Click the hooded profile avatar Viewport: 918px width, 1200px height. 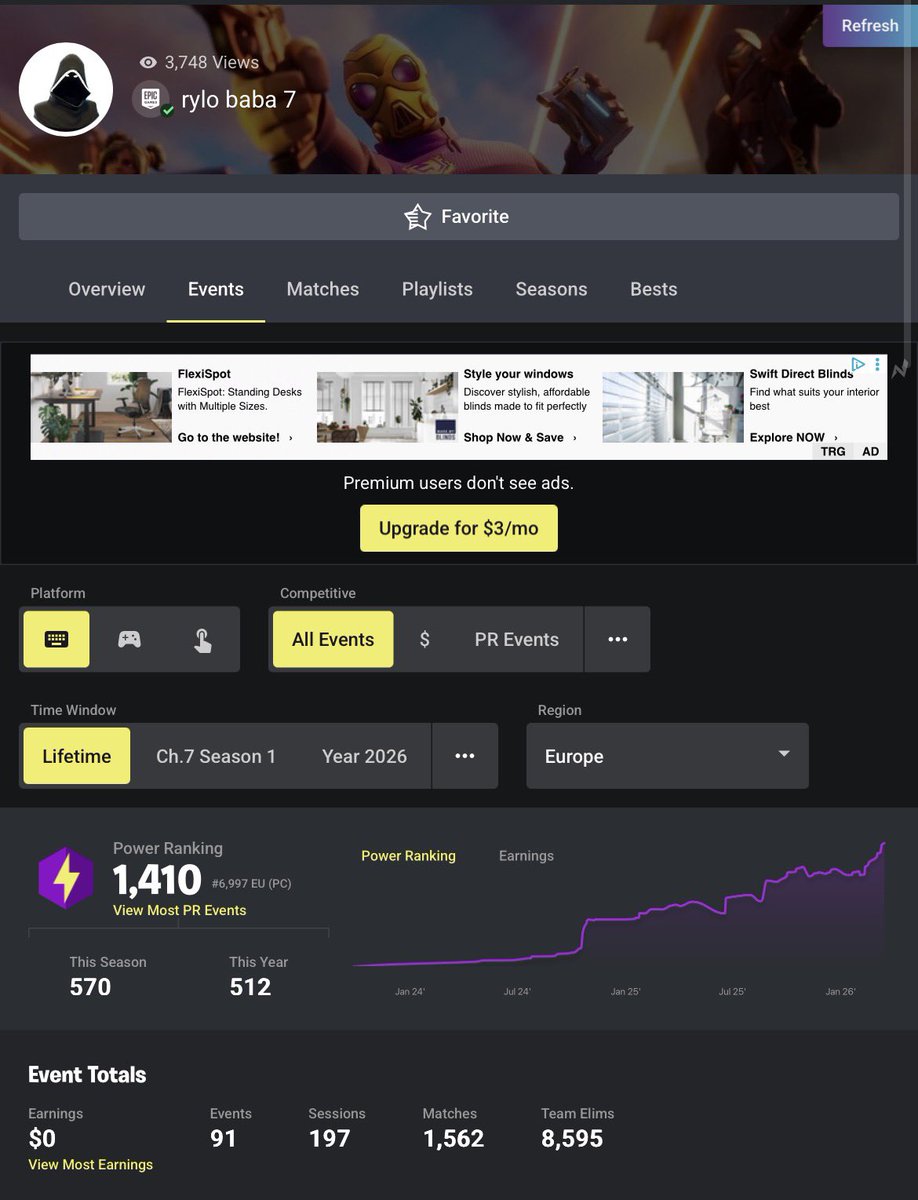(x=64, y=90)
